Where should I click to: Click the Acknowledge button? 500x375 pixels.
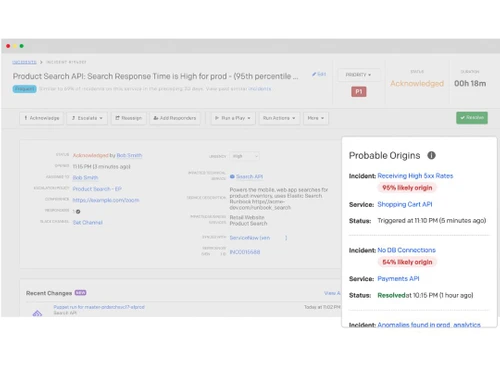tap(42, 118)
